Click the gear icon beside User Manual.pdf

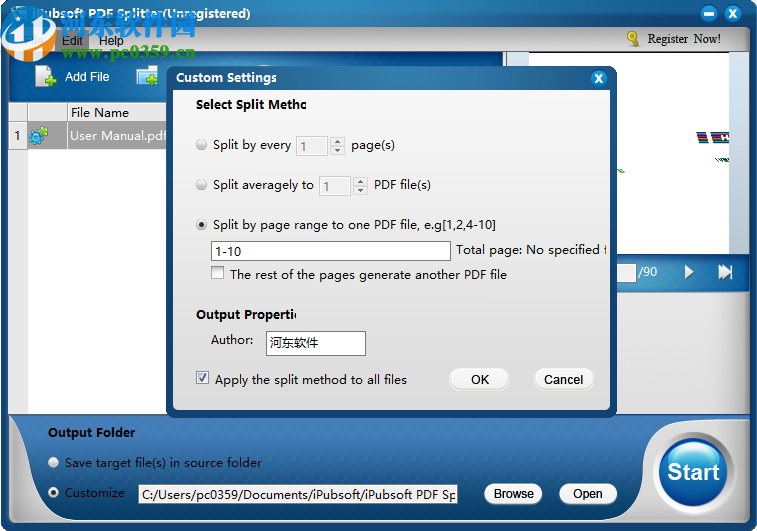(x=39, y=136)
